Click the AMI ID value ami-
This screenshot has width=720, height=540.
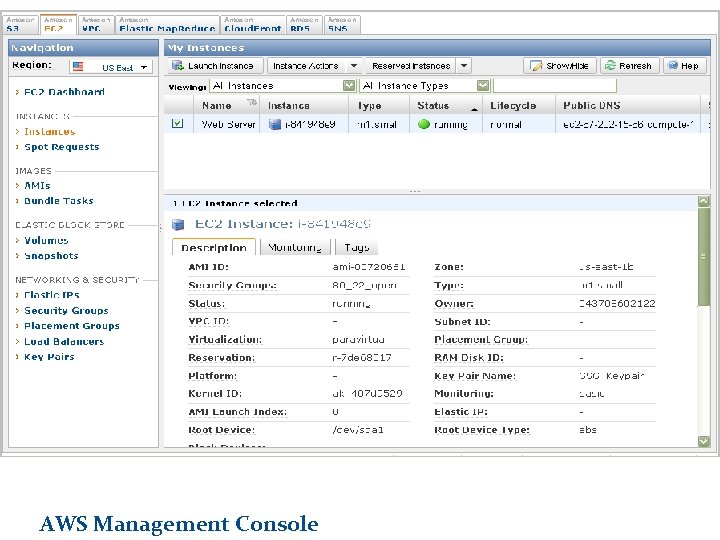369,267
